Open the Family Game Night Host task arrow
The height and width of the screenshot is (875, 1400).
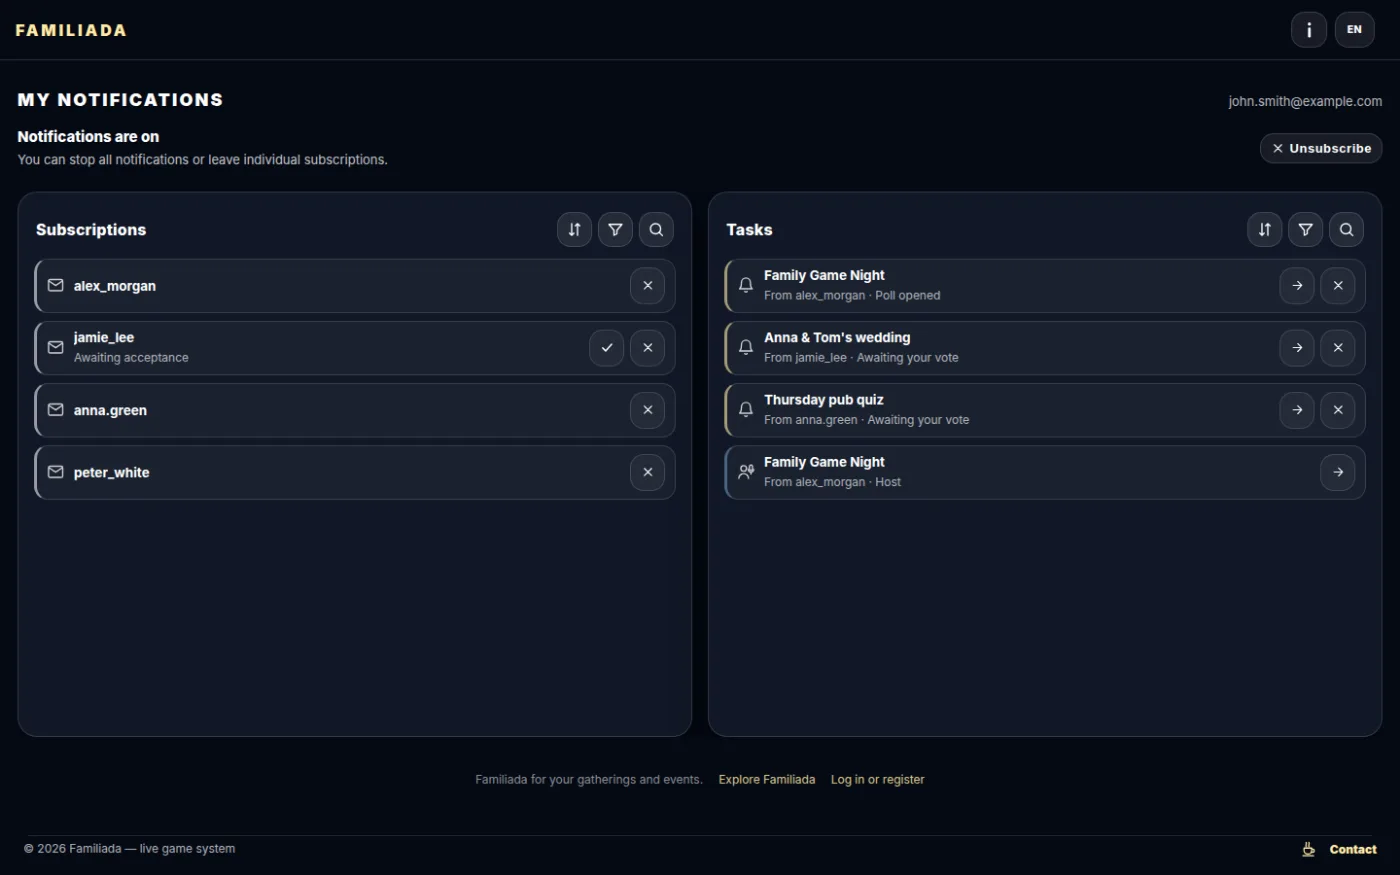[1338, 472]
